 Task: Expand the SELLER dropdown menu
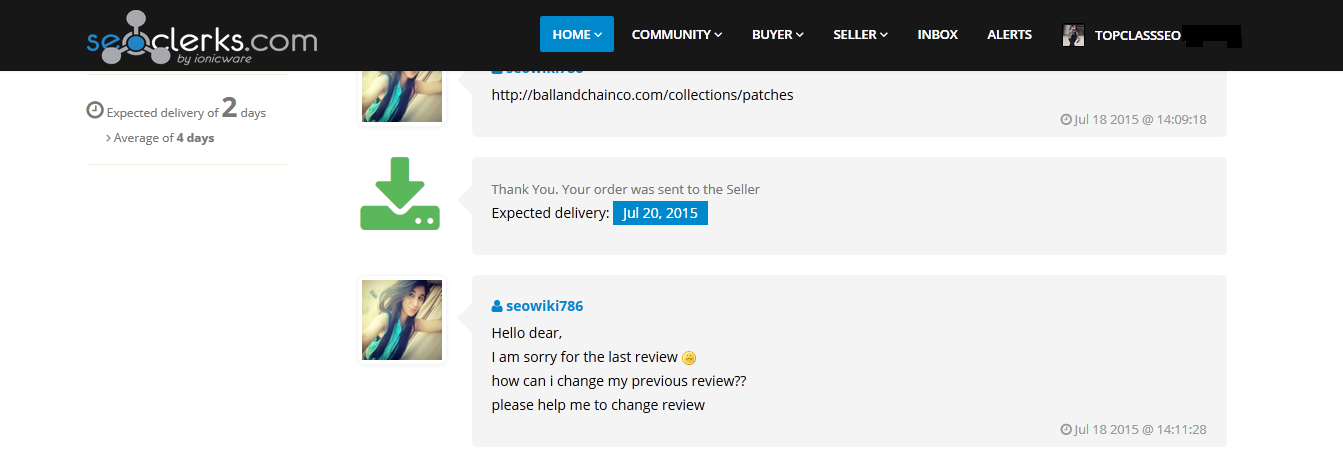[x=860, y=34]
